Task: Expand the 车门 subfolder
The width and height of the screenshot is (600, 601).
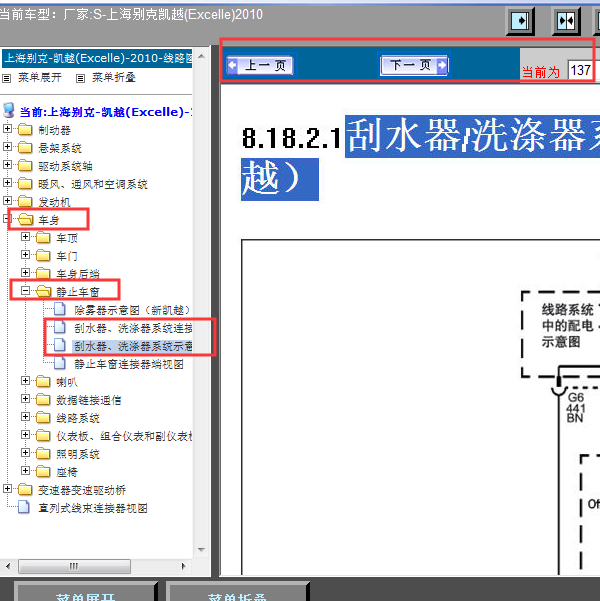Action: click(25, 255)
